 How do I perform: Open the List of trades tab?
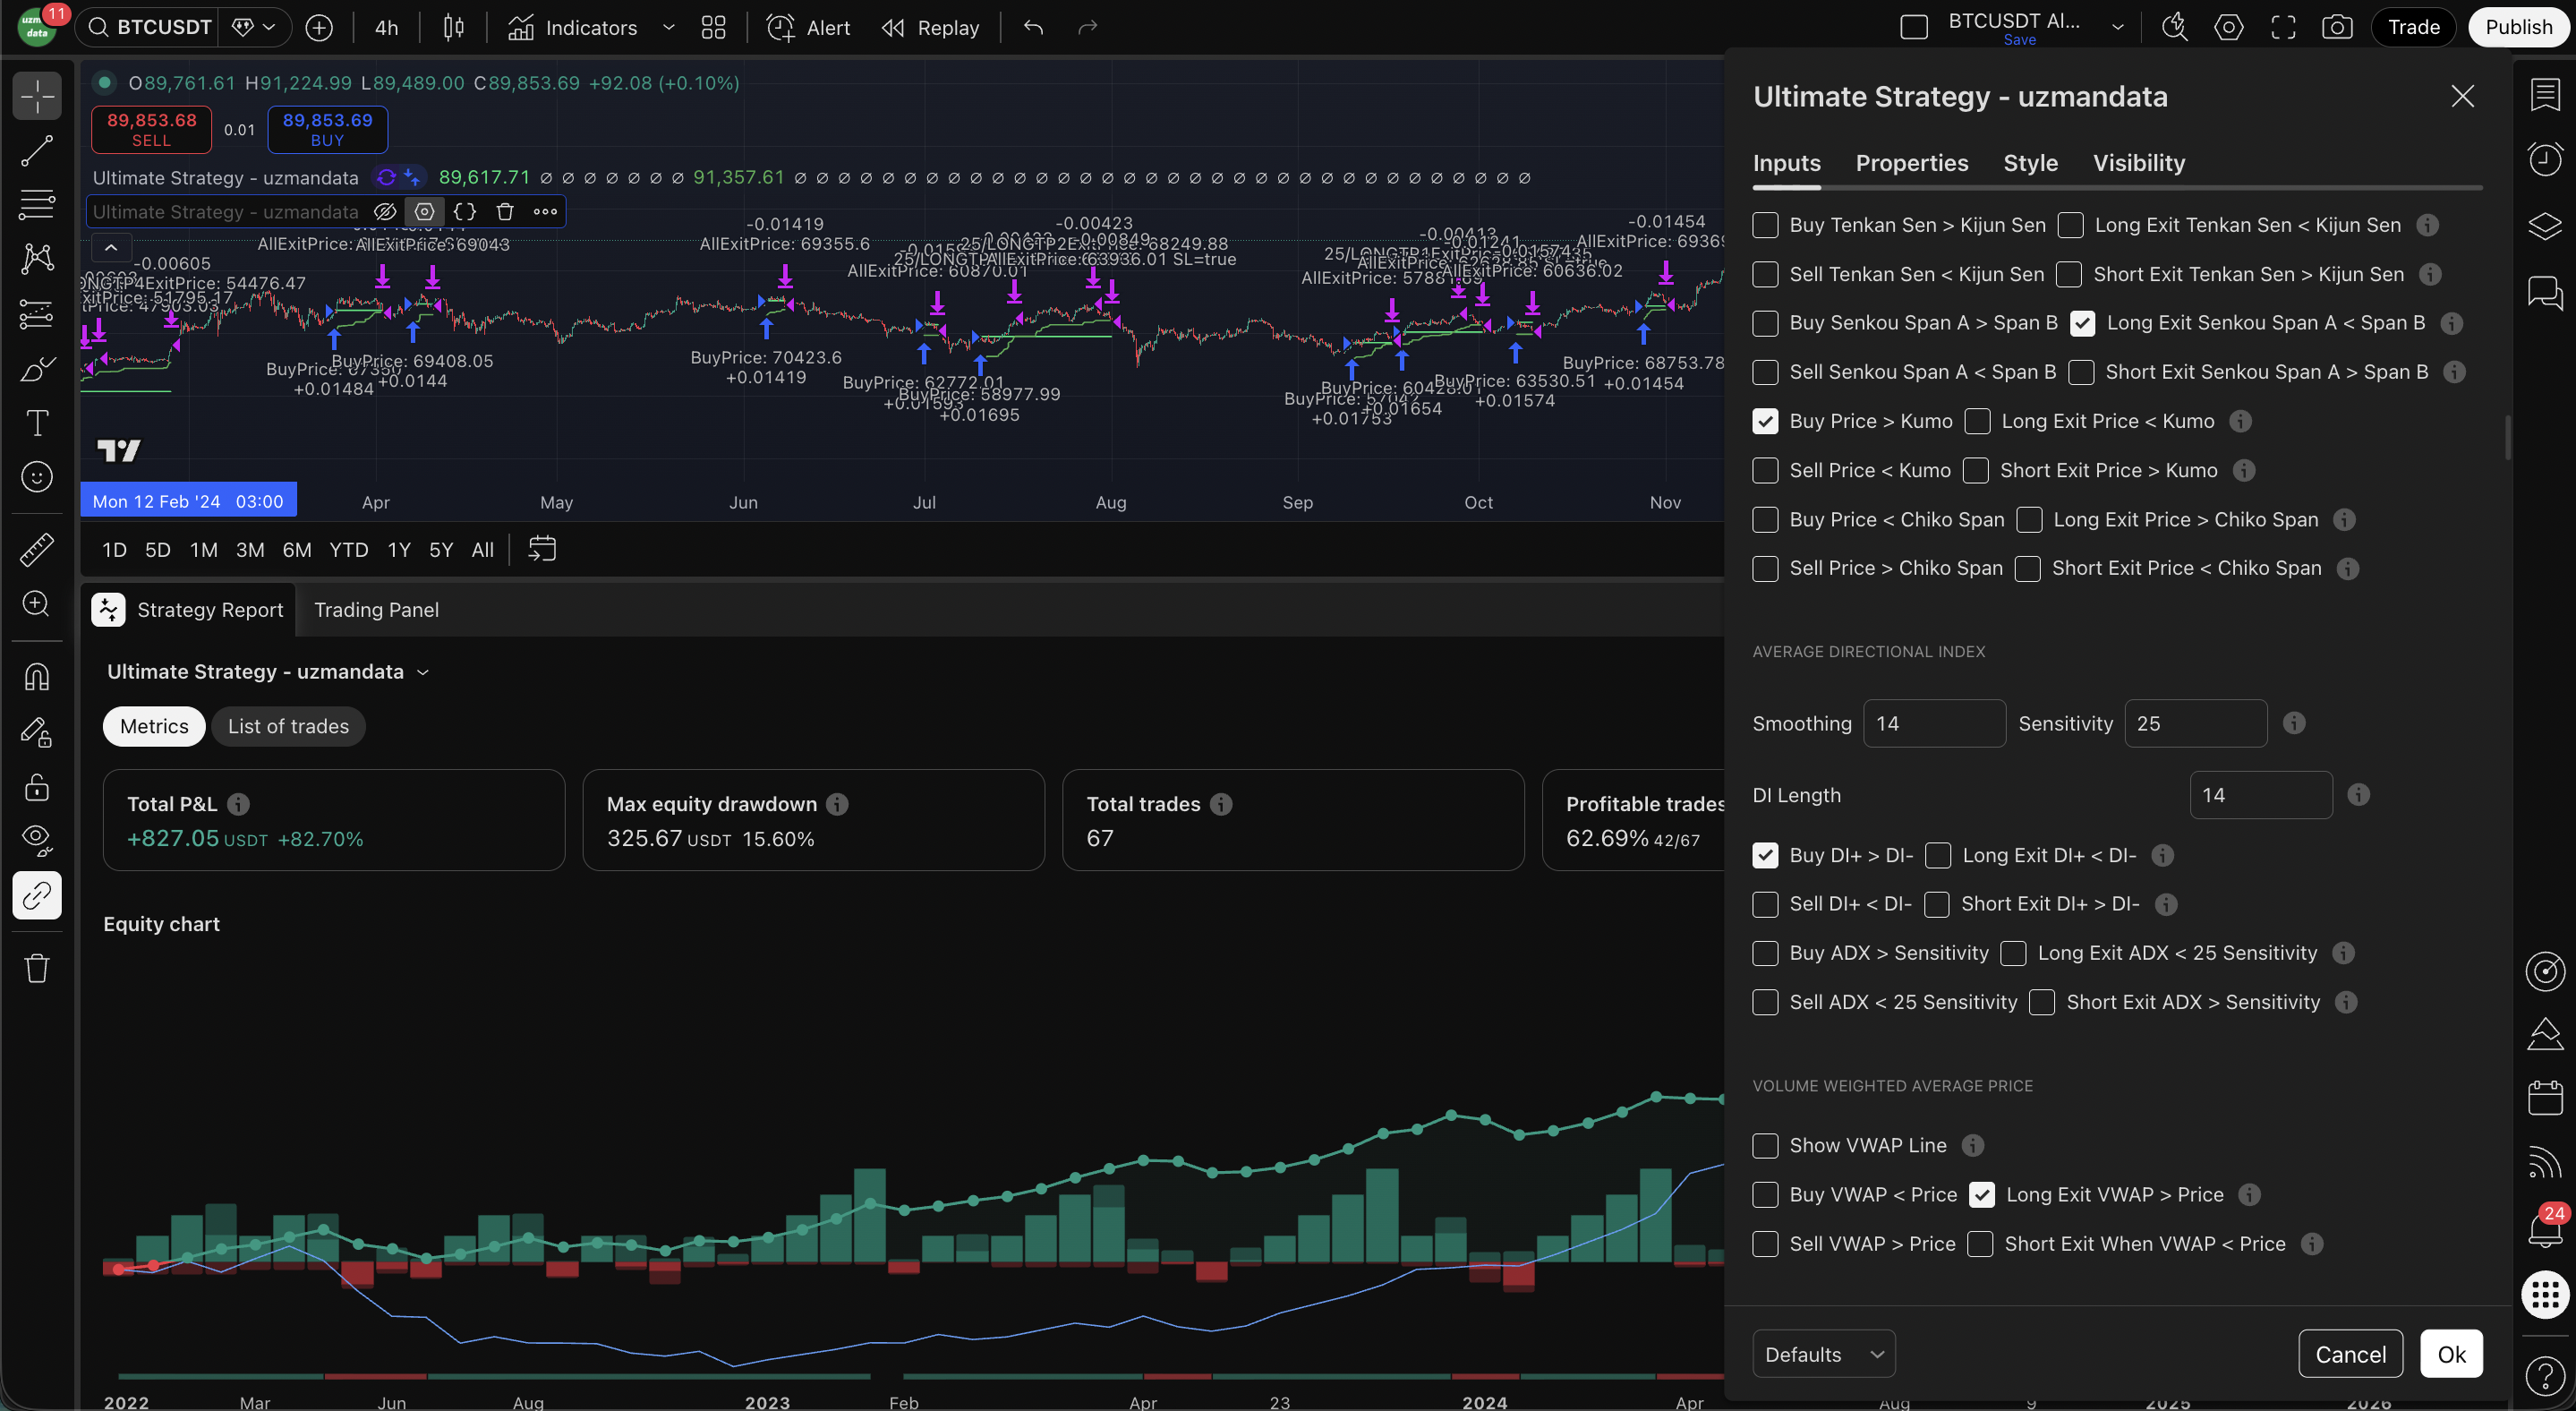click(288, 726)
